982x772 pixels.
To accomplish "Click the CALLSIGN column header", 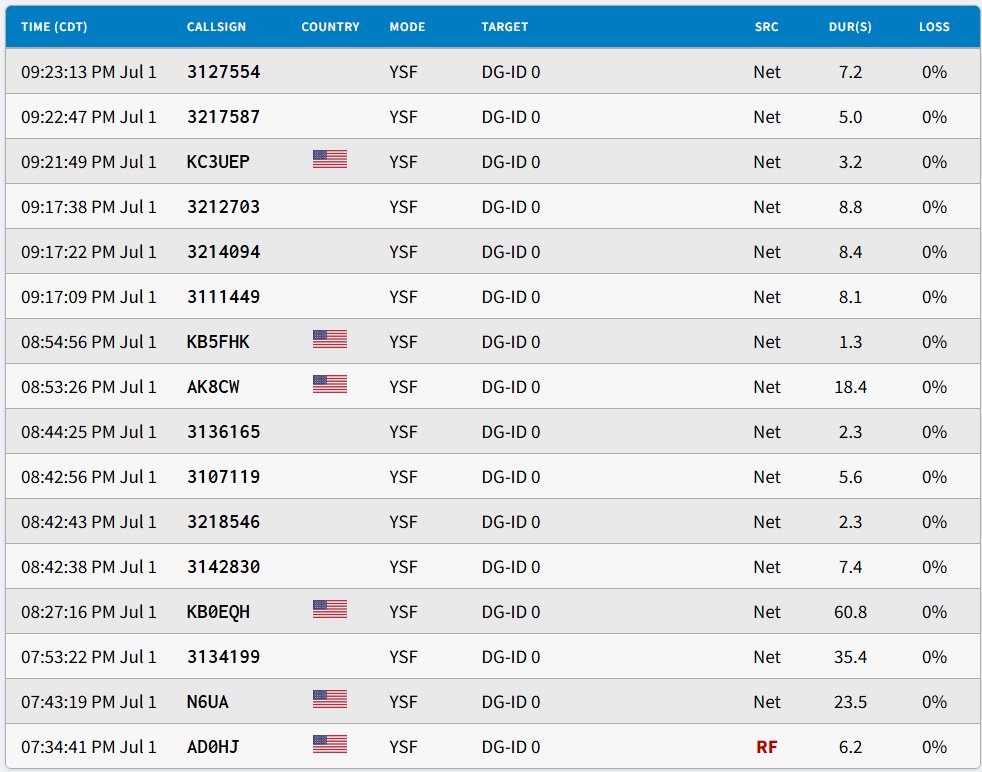I will click(216, 27).
